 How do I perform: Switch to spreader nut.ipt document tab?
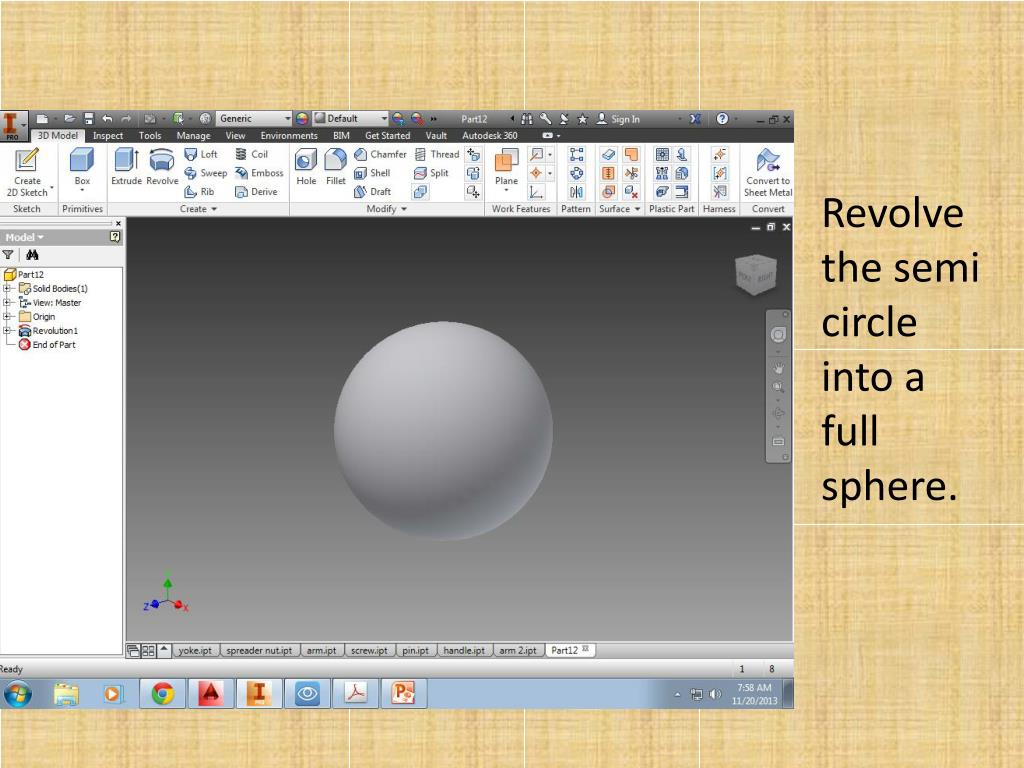click(259, 650)
